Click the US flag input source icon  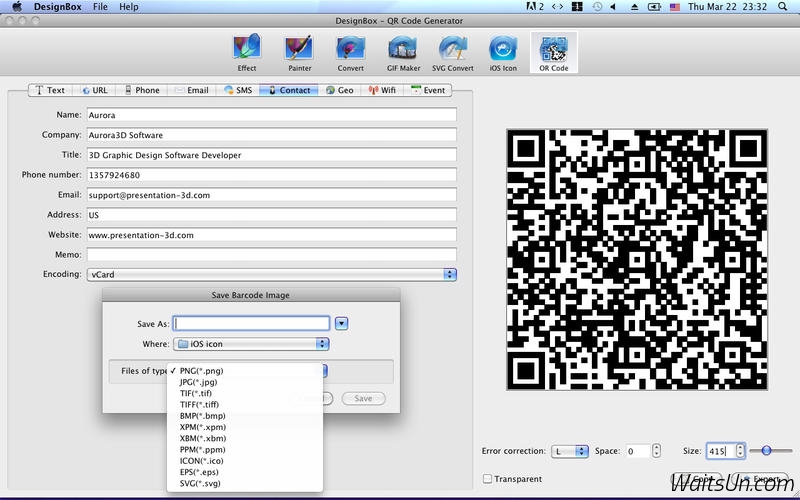point(675,7)
